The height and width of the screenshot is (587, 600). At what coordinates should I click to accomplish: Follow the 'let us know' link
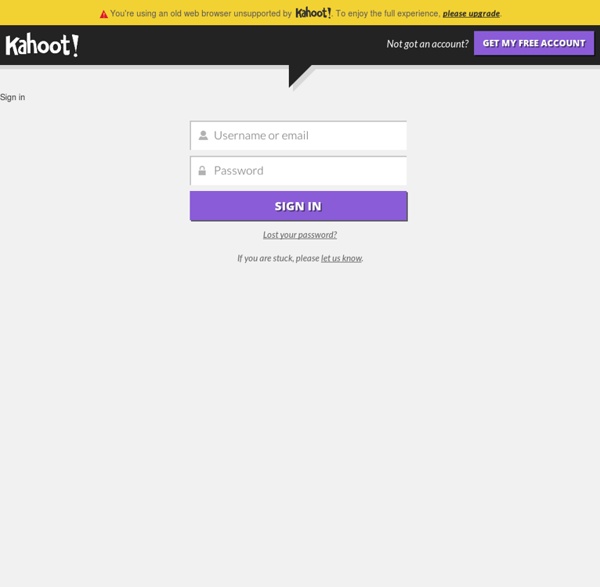tap(341, 258)
